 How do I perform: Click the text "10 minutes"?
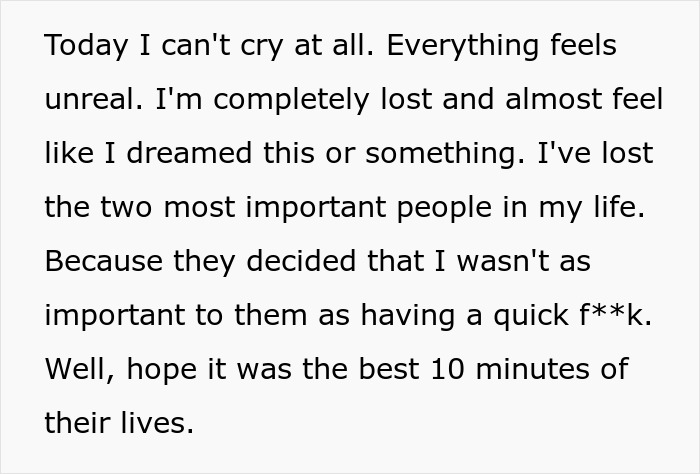(507, 370)
